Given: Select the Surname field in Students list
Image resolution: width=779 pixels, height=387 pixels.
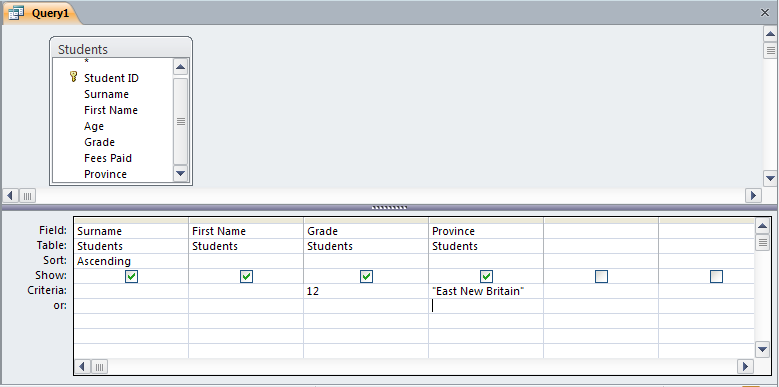Looking at the screenshot, I should point(106,94).
